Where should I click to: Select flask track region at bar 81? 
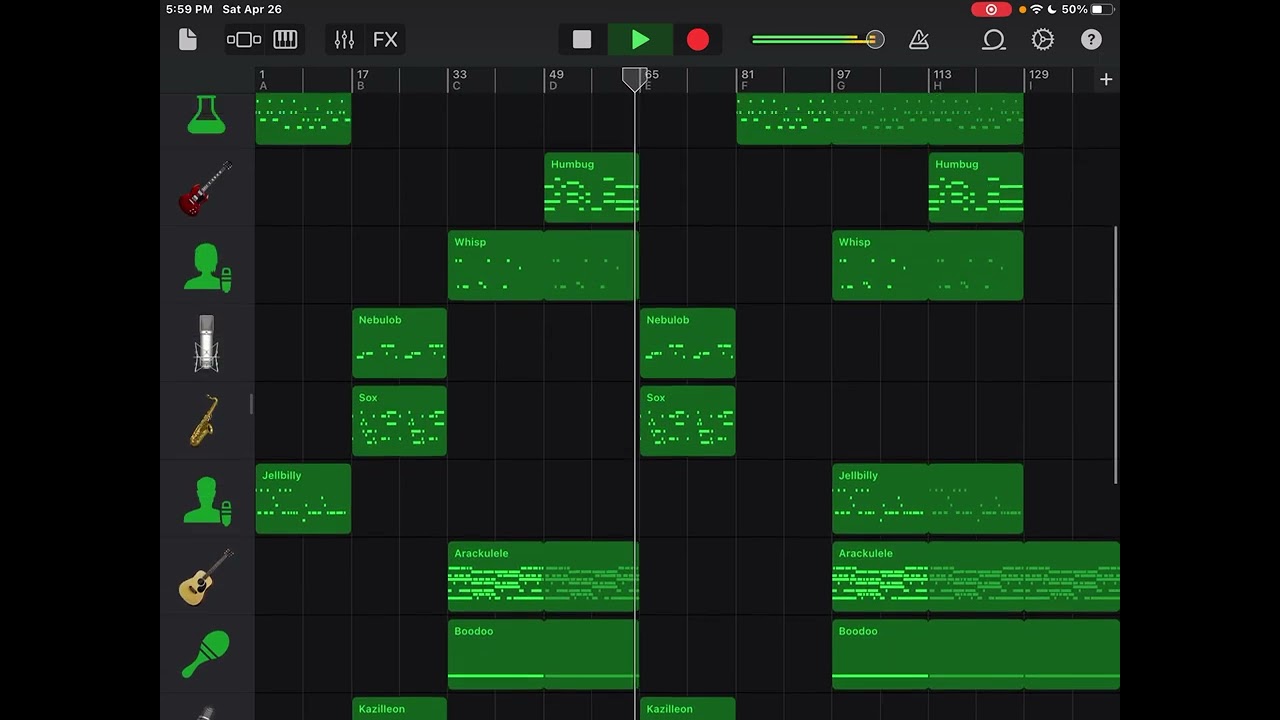click(880, 119)
